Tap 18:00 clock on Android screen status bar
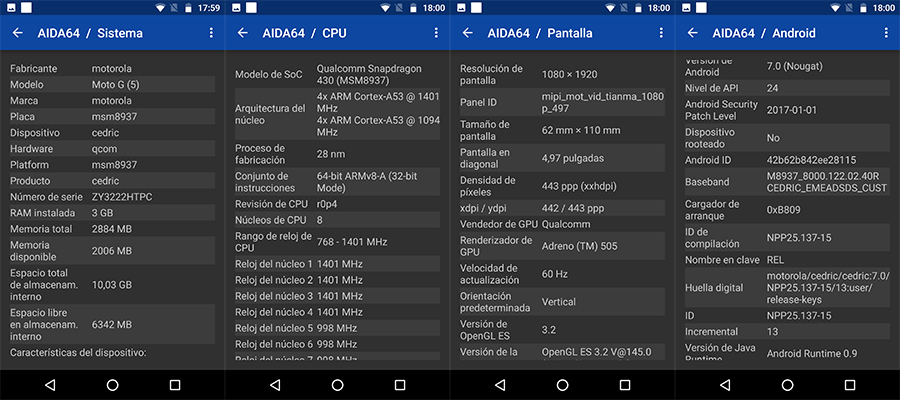The width and height of the screenshot is (900, 400). point(884,8)
